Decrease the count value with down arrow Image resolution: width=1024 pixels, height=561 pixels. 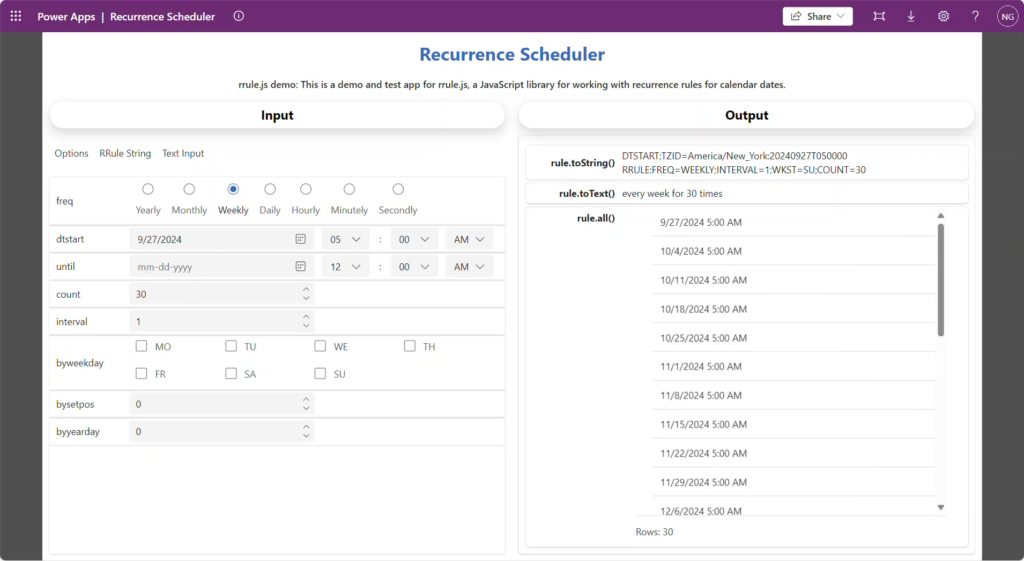306,299
